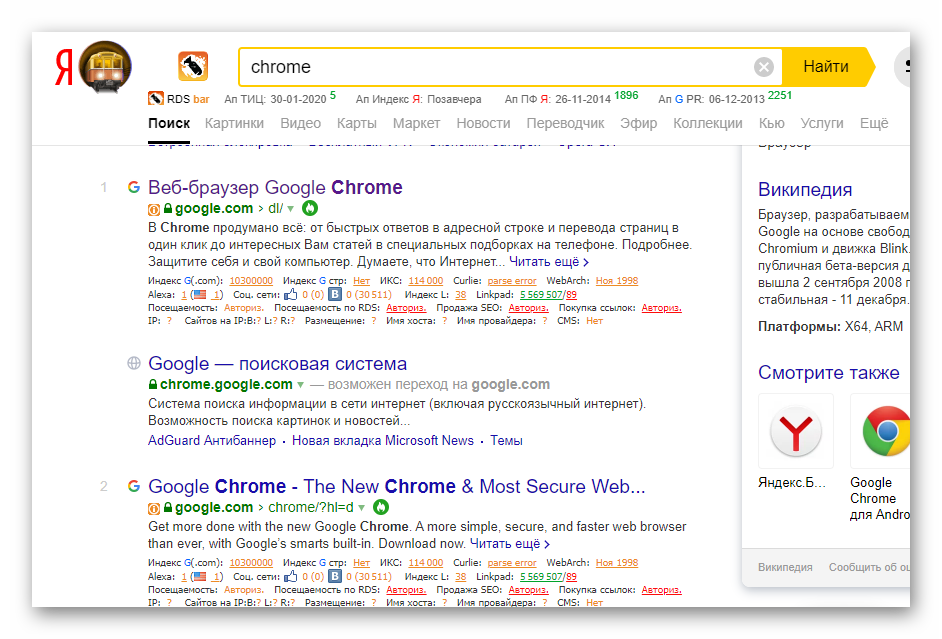Click the Ап ТИЦ: 30-01-2020 text

click(275, 99)
